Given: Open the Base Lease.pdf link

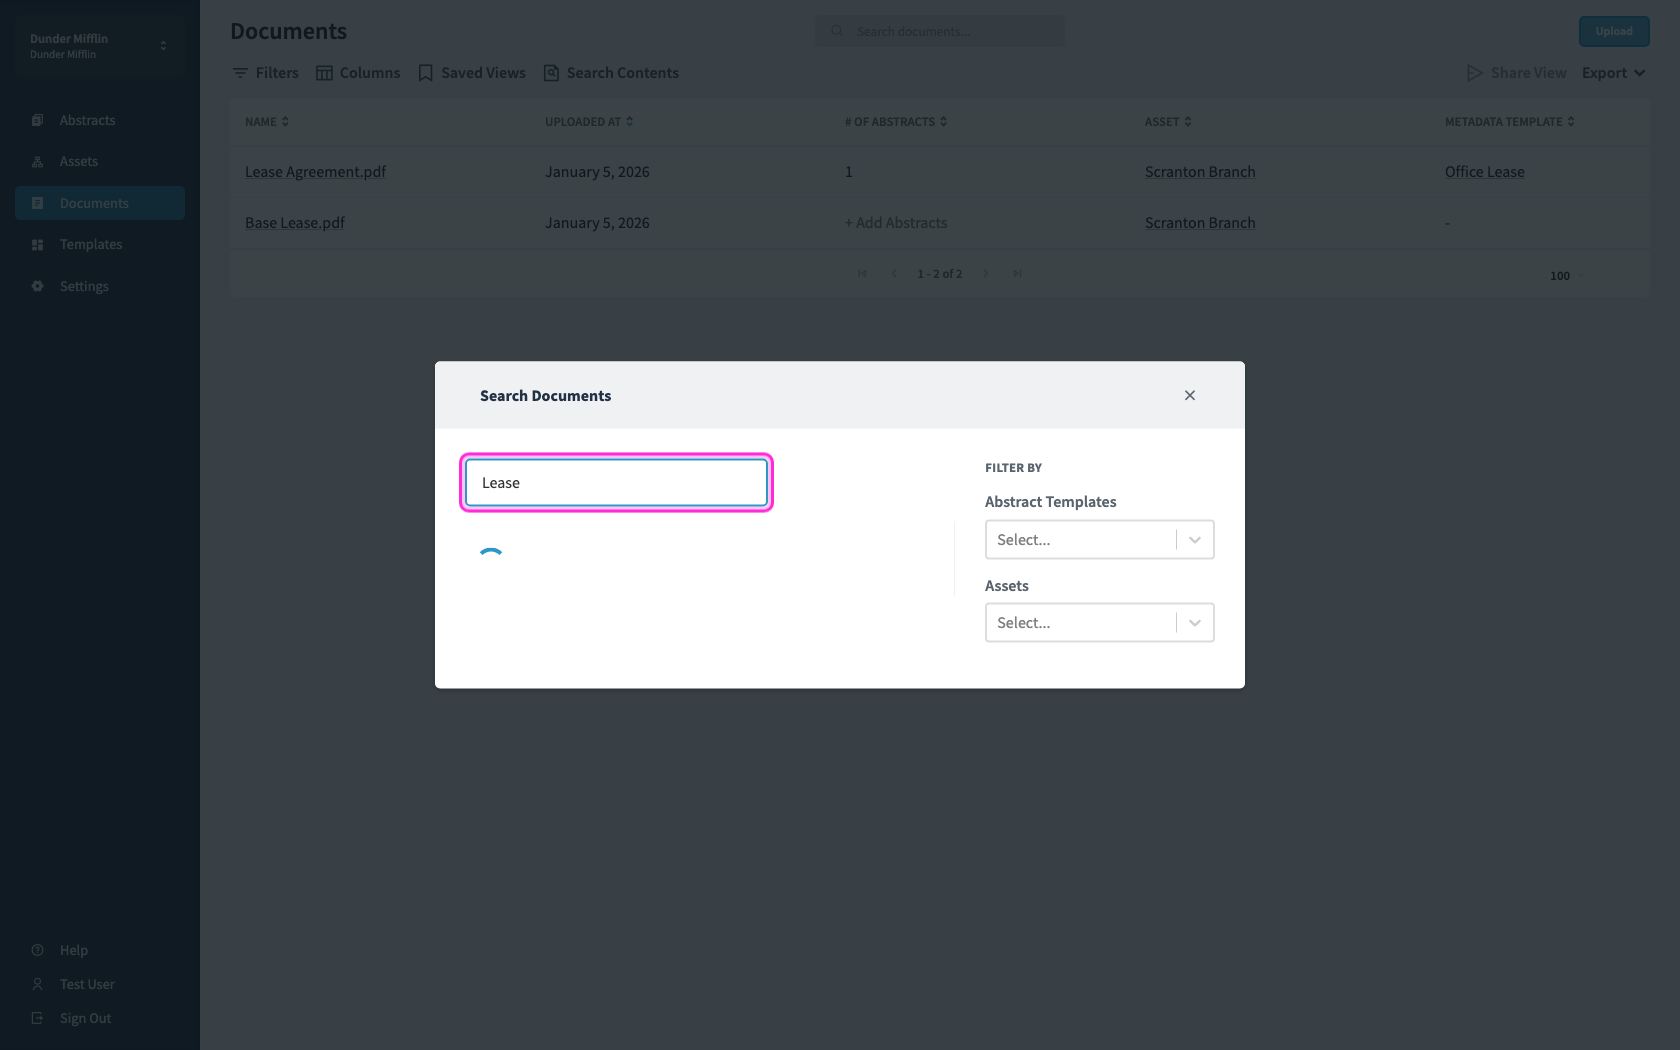Looking at the screenshot, I should pos(294,223).
